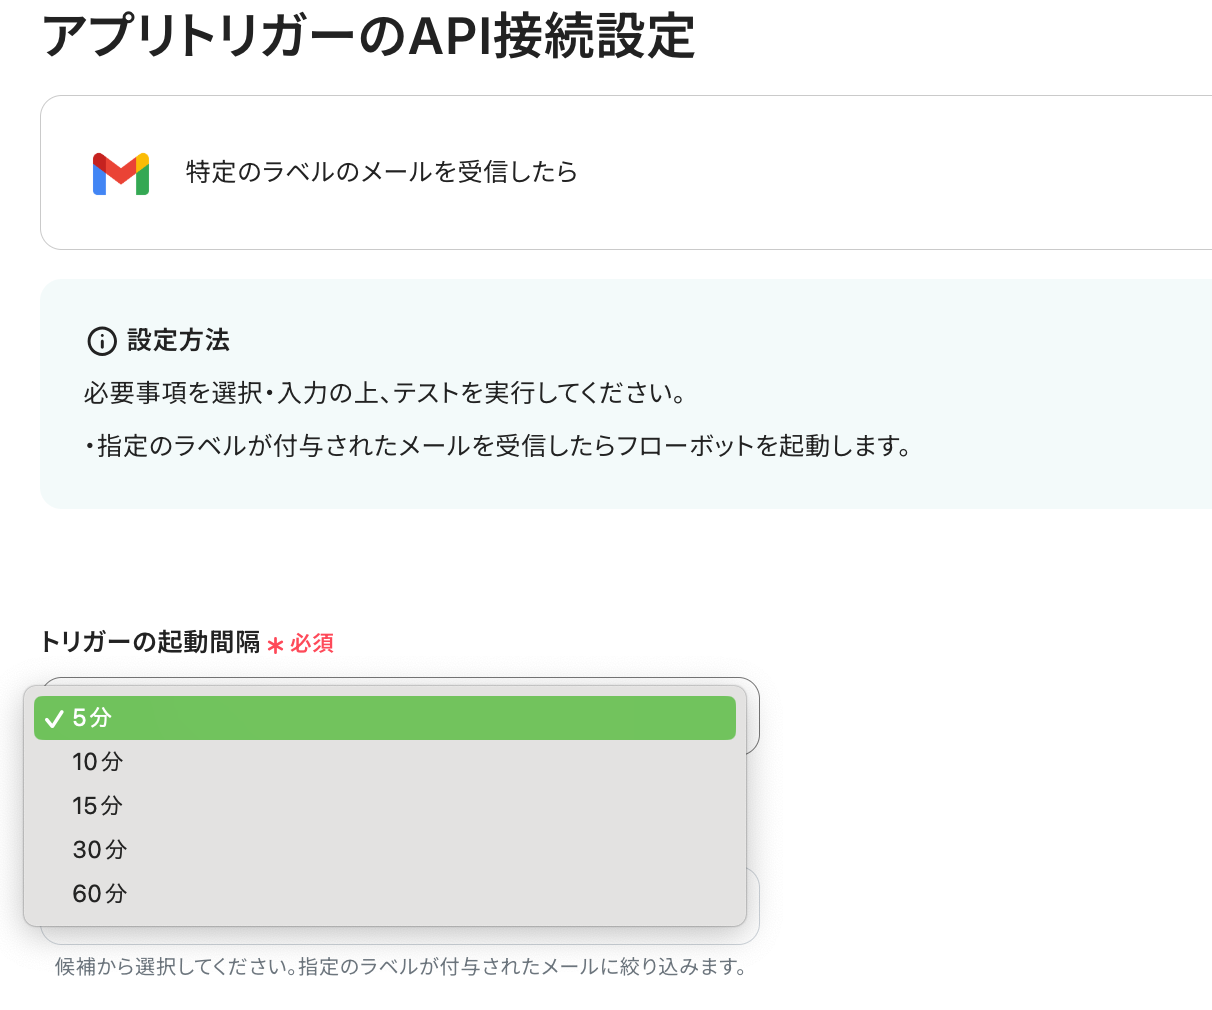
Task: Click the checkmark next to 5分
Action: point(54,719)
